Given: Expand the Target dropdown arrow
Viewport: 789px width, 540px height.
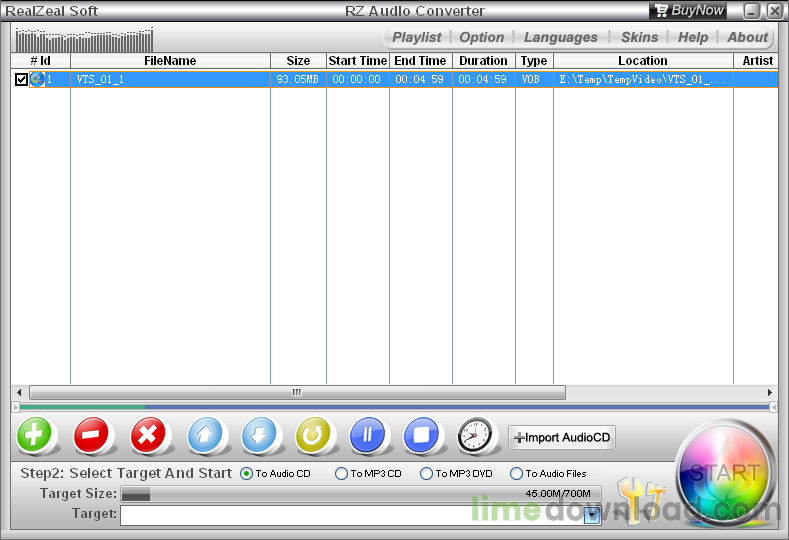Looking at the screenshot, I should [x=591, y=515].
